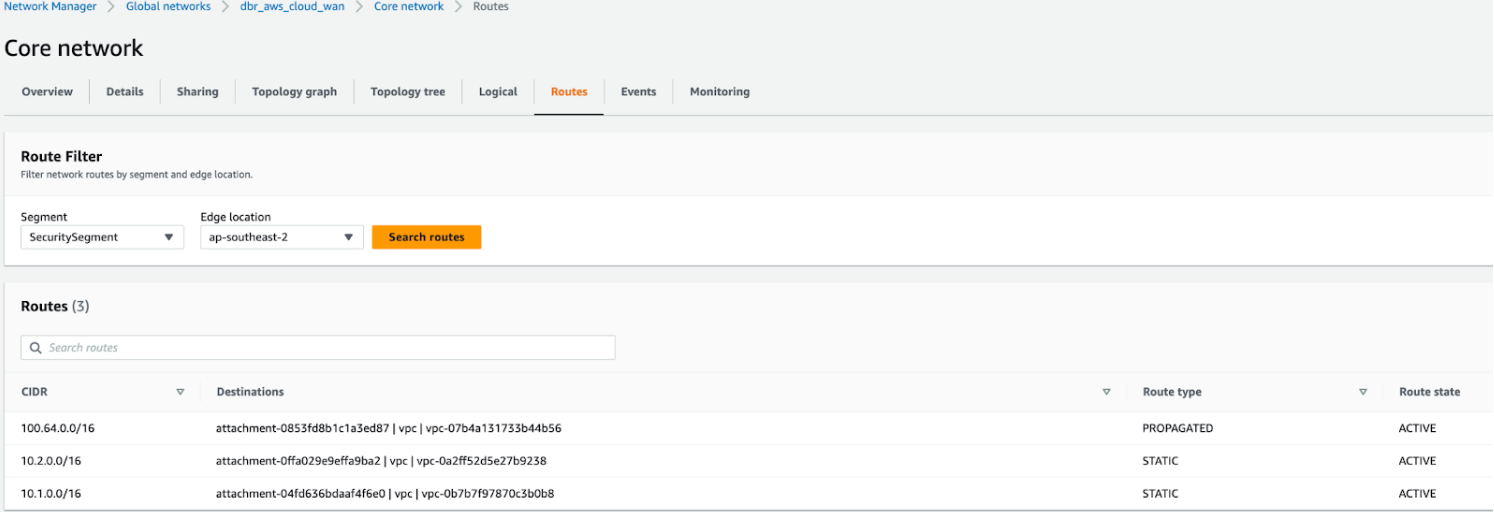
Task: Switch to the Logical tab
Action: (498, 92)
